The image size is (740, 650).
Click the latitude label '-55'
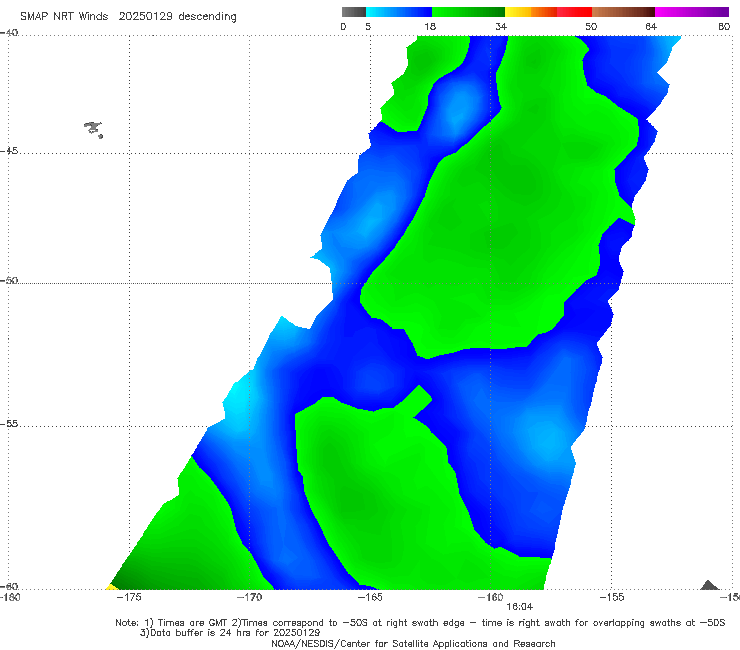[9, 423]
